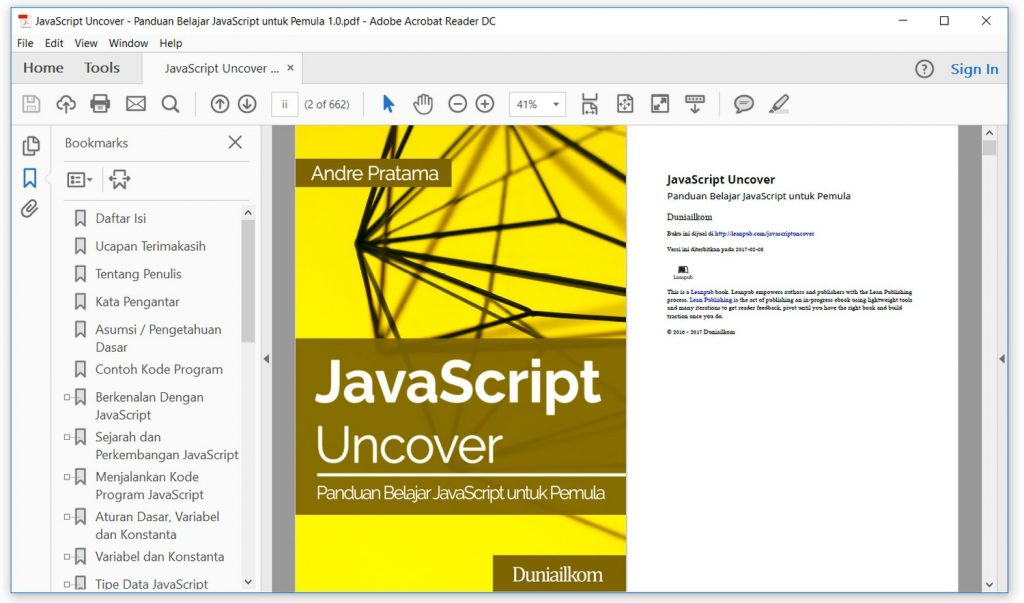This screenshot has width=1024, height=603.
Task: Expand Variabel dan Konstanta bookmark
Action: point(67,557)
